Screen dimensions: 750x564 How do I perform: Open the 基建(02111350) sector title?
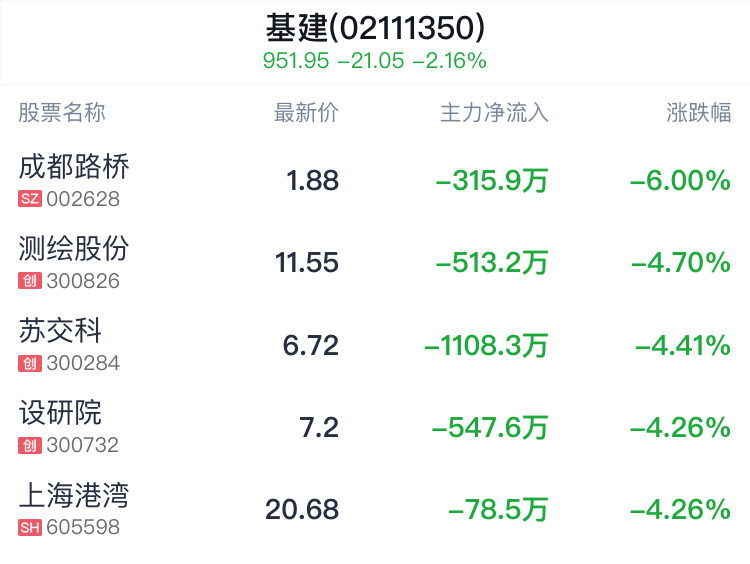(x=375, y=26)
